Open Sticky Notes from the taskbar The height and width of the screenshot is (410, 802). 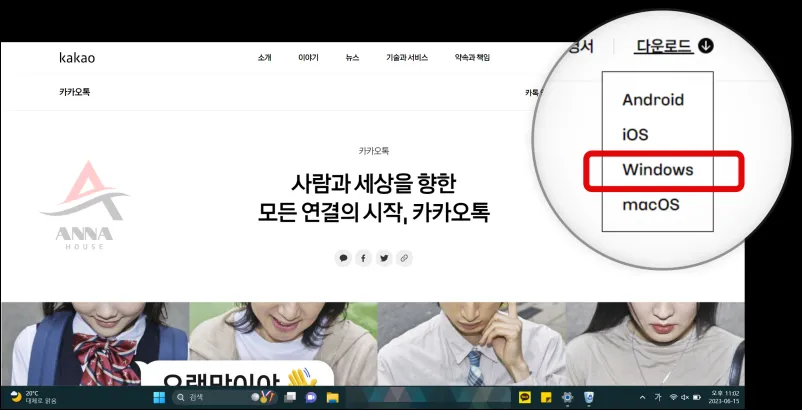tap(546, 397)
